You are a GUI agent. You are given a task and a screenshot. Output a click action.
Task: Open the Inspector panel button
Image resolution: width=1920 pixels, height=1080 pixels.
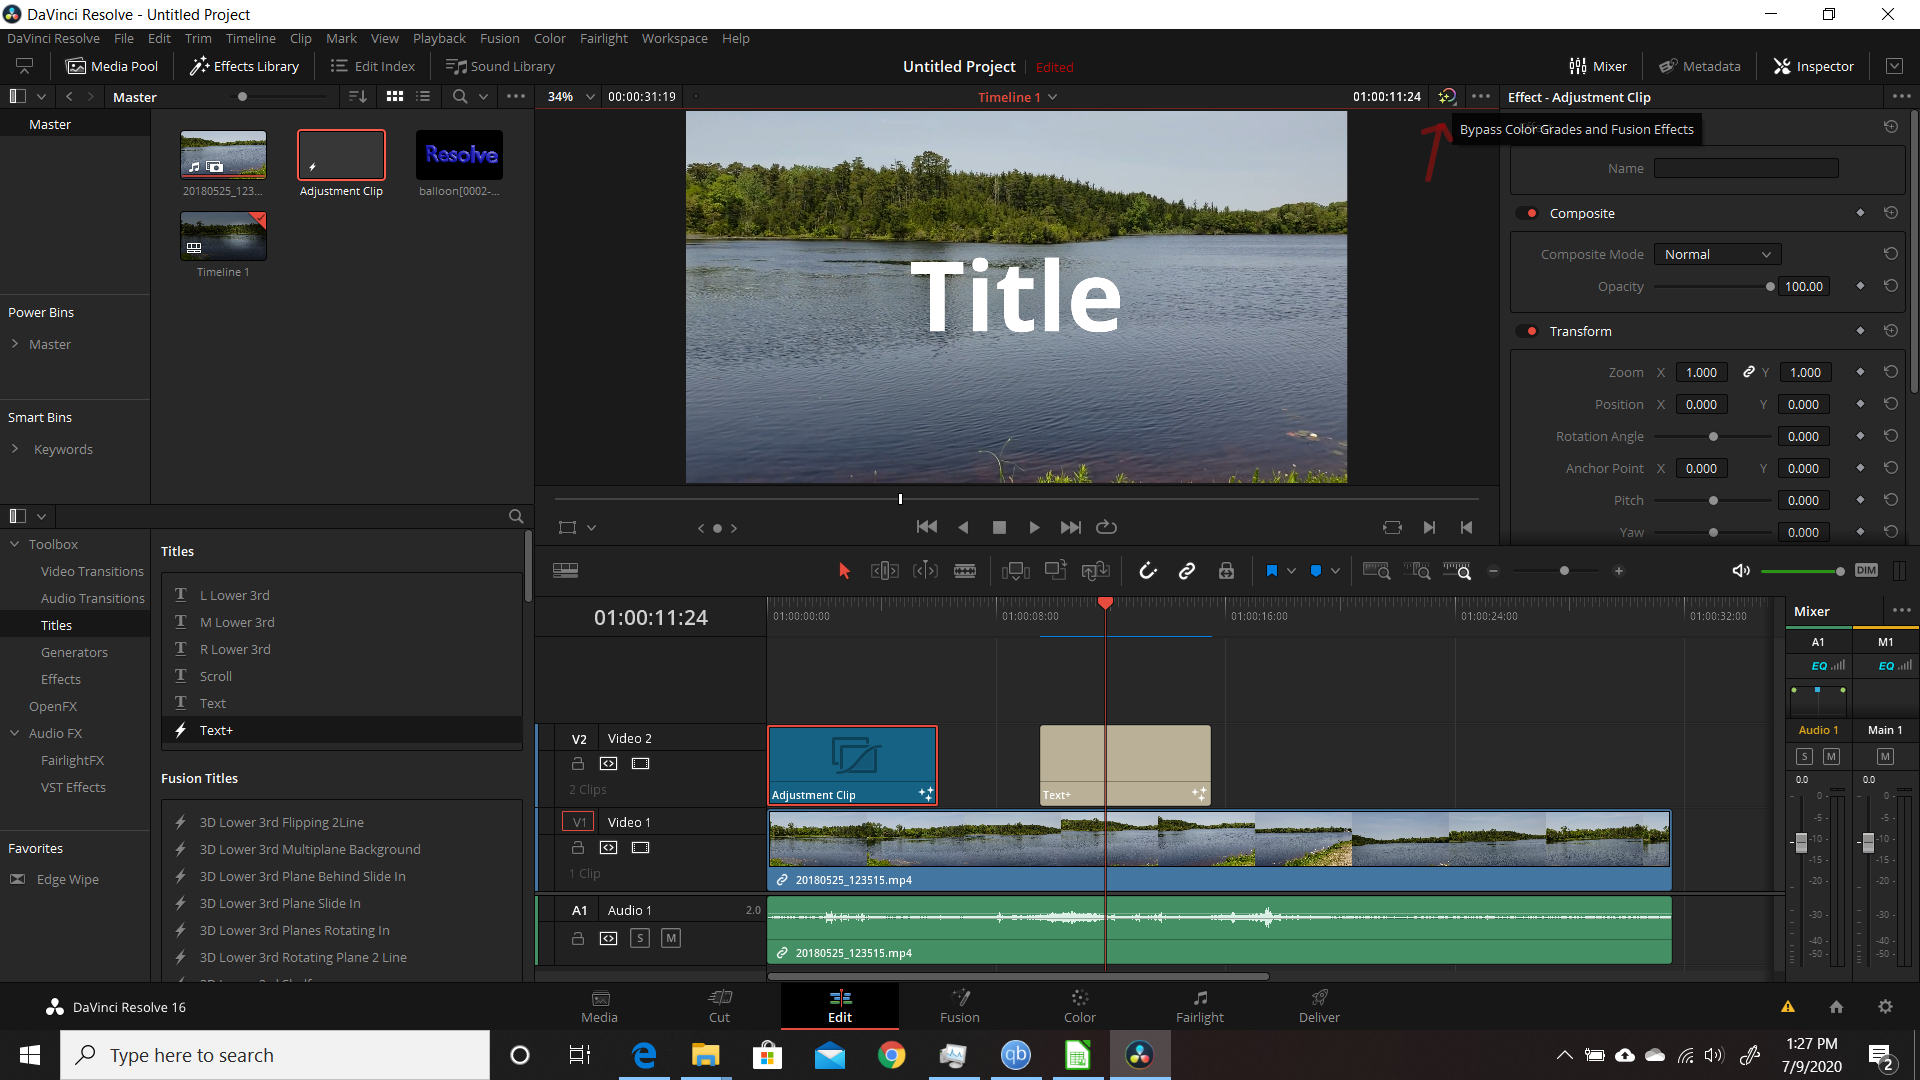tap(1814, 66)
